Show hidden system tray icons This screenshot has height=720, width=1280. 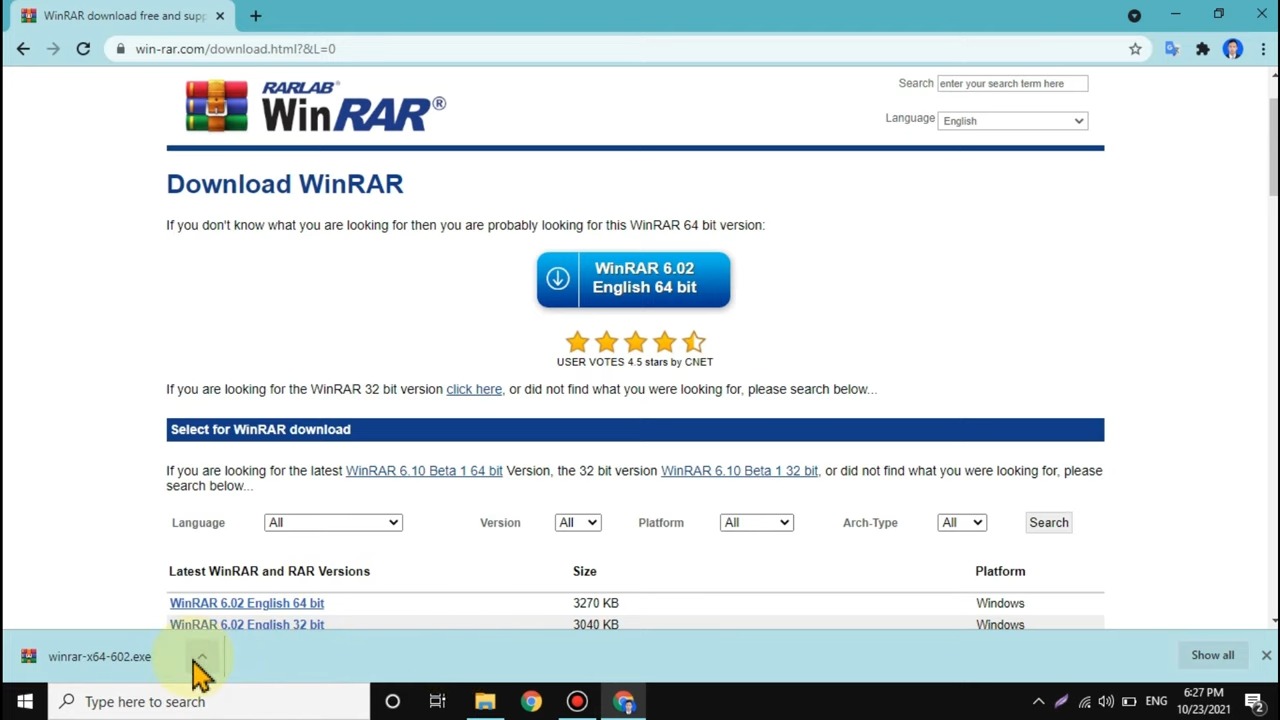click(x=1038, y=701)
